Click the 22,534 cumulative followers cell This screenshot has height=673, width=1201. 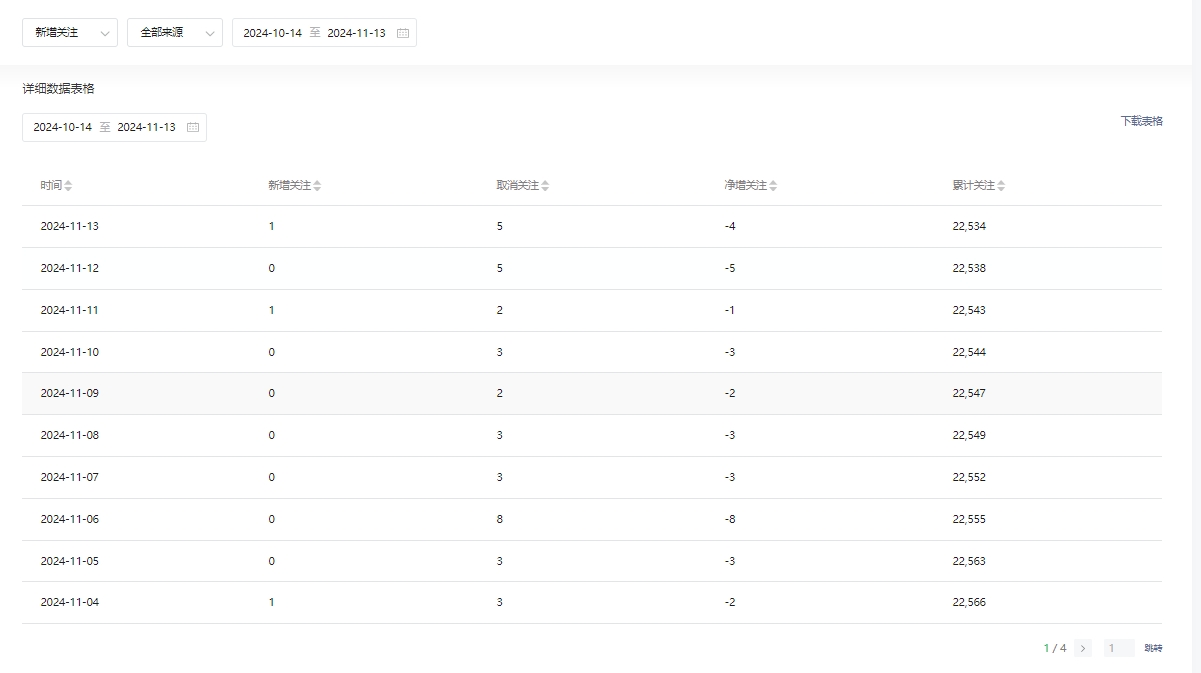click(x=969, y=227)
